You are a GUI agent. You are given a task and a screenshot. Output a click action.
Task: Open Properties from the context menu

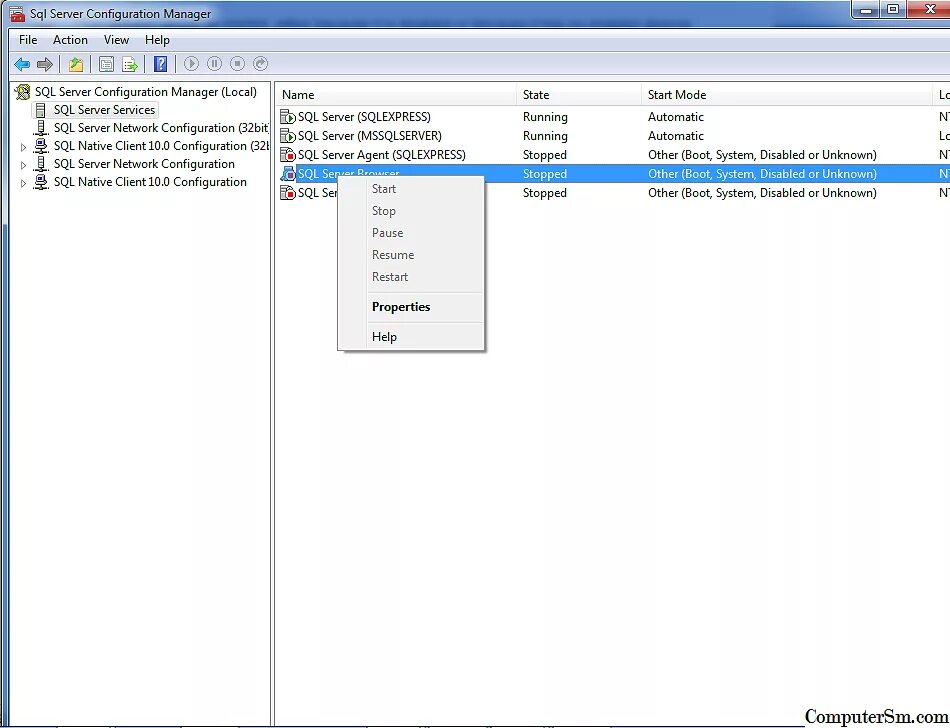pos(400,307)
